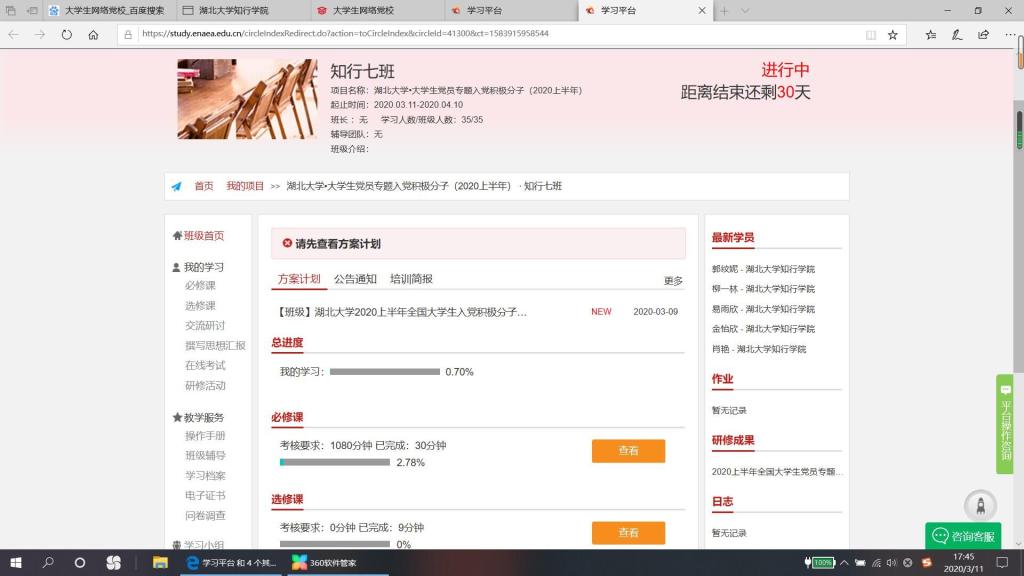Open File Explorer from the taskbar
Screen dimensions: 1024x576
[160, 563]
